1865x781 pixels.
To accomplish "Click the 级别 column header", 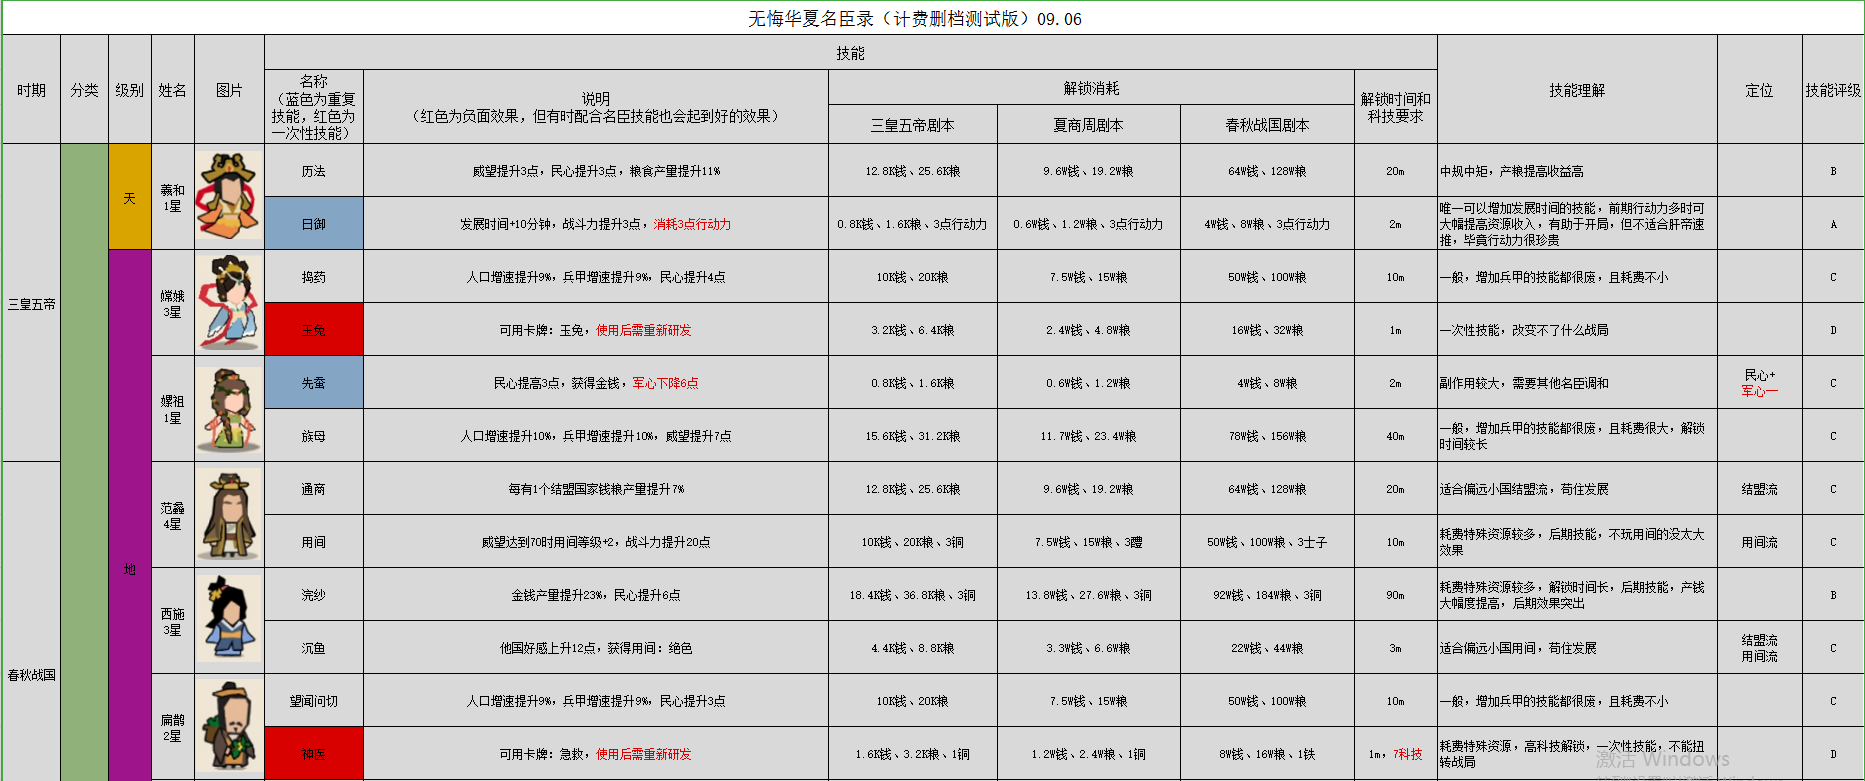I will 130,90.
